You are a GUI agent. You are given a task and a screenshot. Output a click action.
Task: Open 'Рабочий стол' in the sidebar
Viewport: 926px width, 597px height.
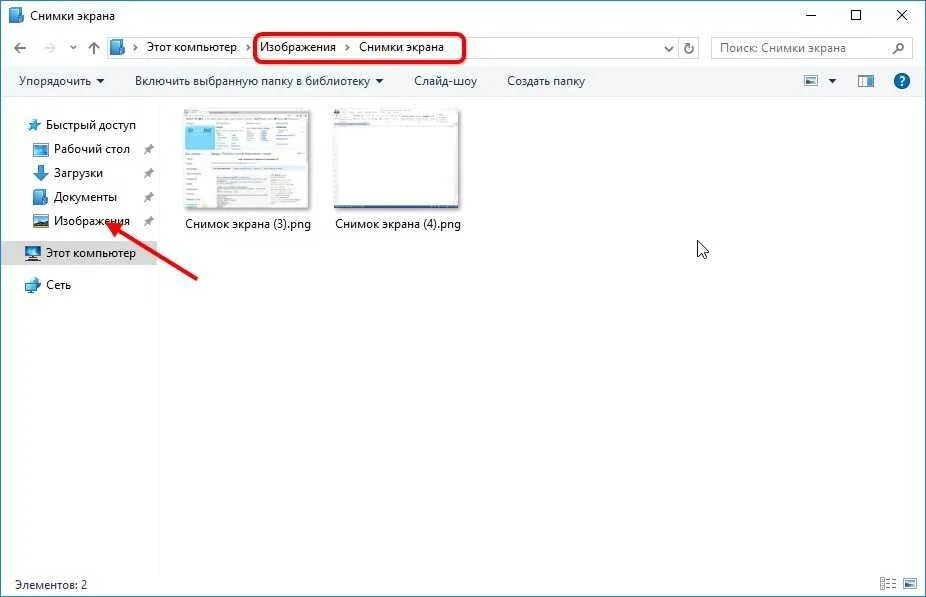(x=92, y=149)
